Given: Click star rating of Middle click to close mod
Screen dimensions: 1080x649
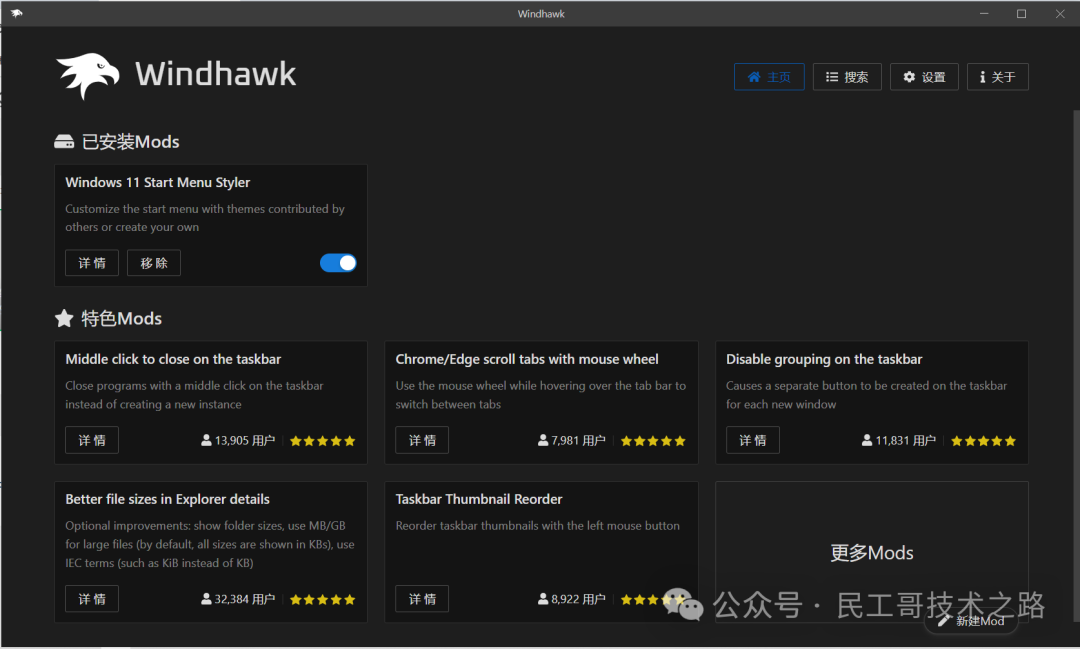Looking at the screenshot, I should pyautogui.click(x=322, y=441).
